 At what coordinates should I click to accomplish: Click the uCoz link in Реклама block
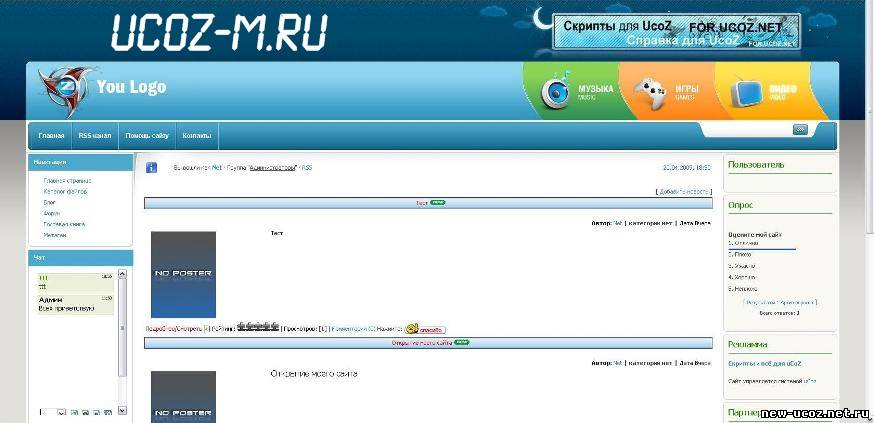(x=810, y=381)
